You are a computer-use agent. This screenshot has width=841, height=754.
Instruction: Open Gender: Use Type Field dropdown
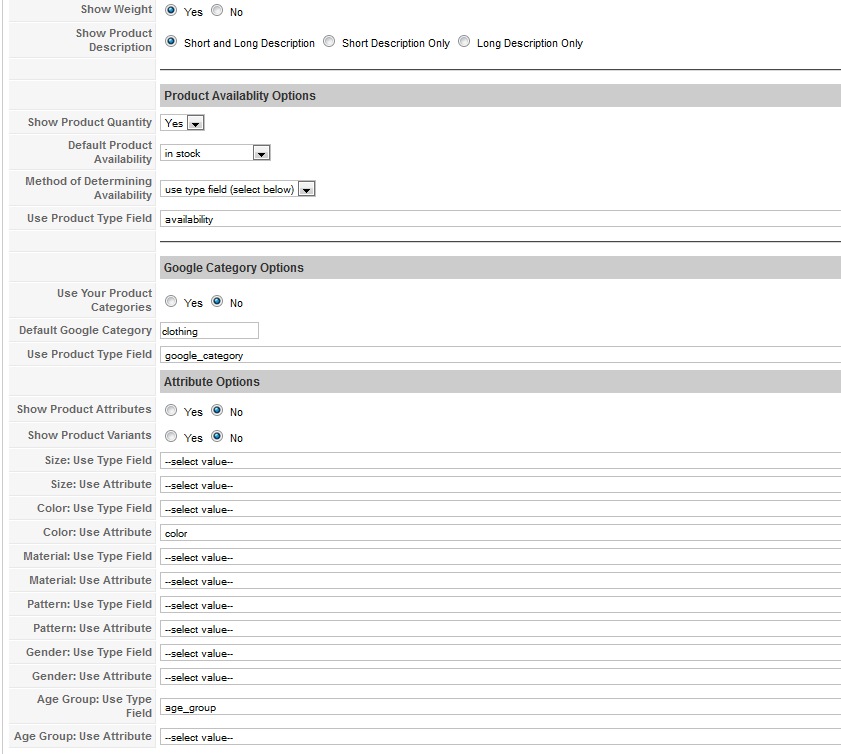point(500,653)
